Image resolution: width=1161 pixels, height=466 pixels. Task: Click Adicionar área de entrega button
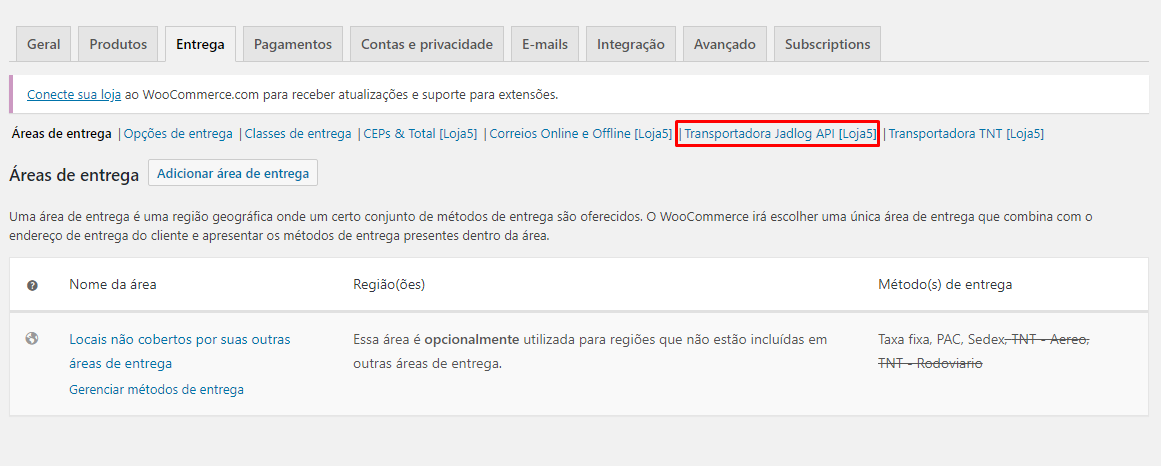233,173
